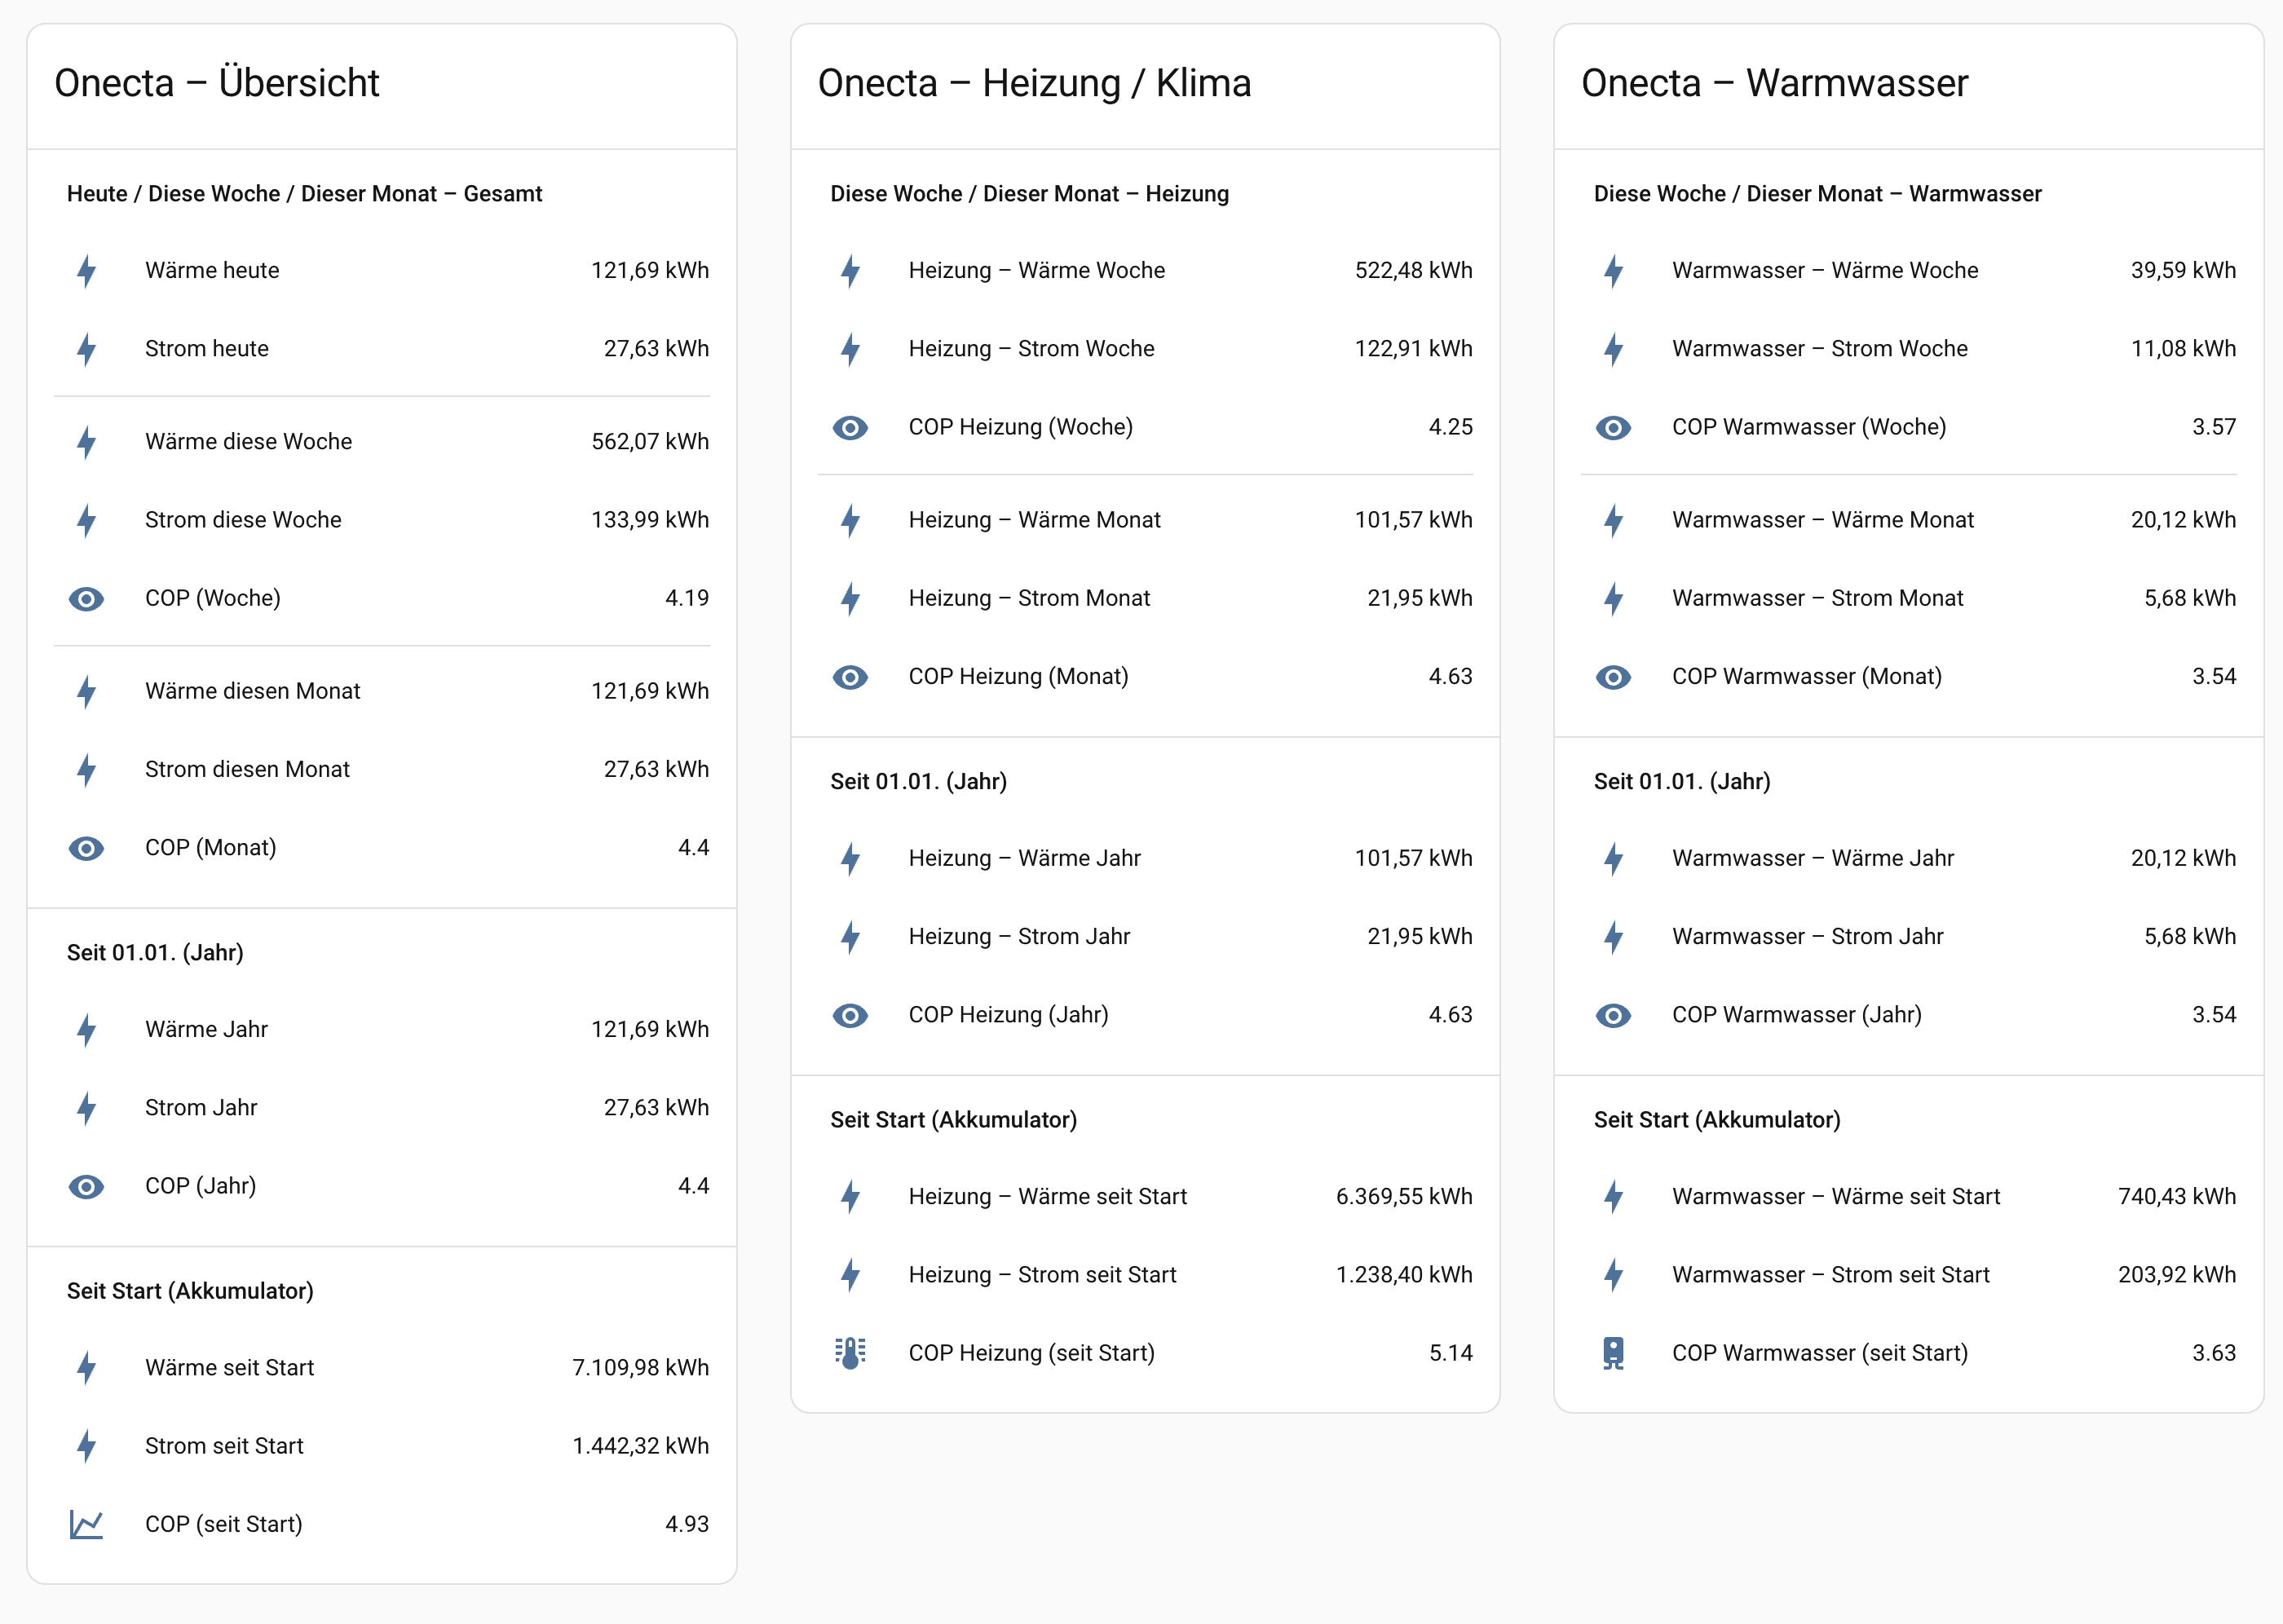Click the eye icon beside COP (Jahr)
The image size is (2283, 1624).
point(86,1186)
